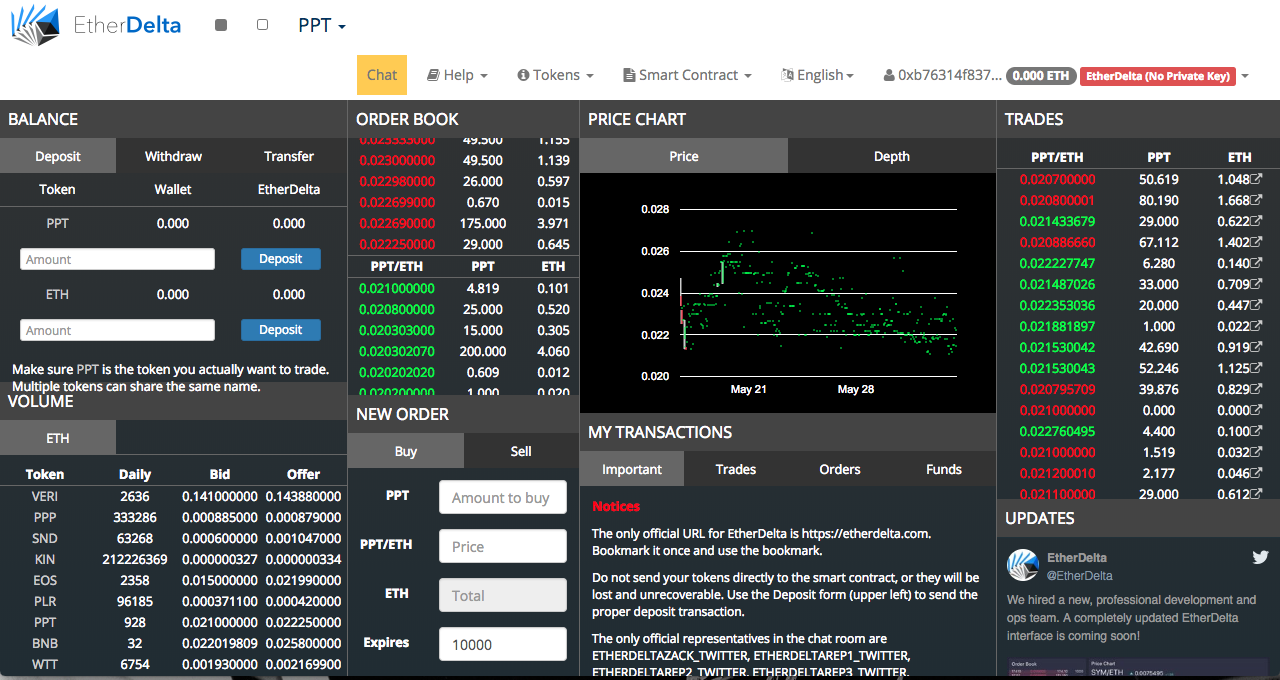Screen dimensions: 1280x680
Task: Open external link for trade 0.021530042
Action: [1256, 347]
